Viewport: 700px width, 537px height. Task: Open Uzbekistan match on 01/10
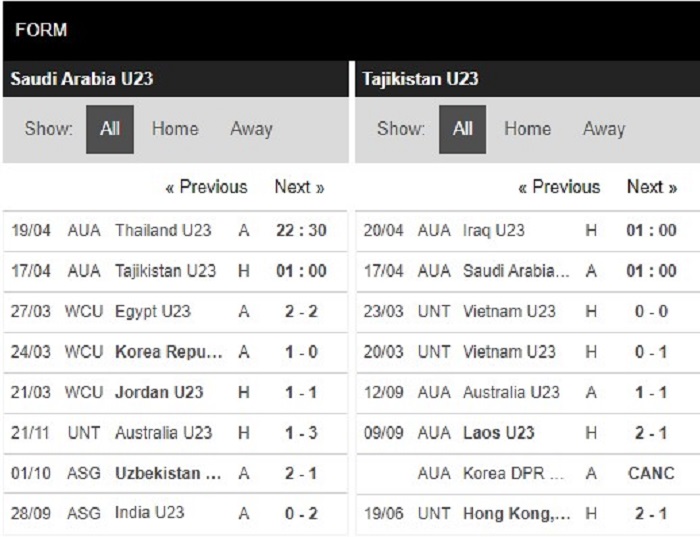175,473
